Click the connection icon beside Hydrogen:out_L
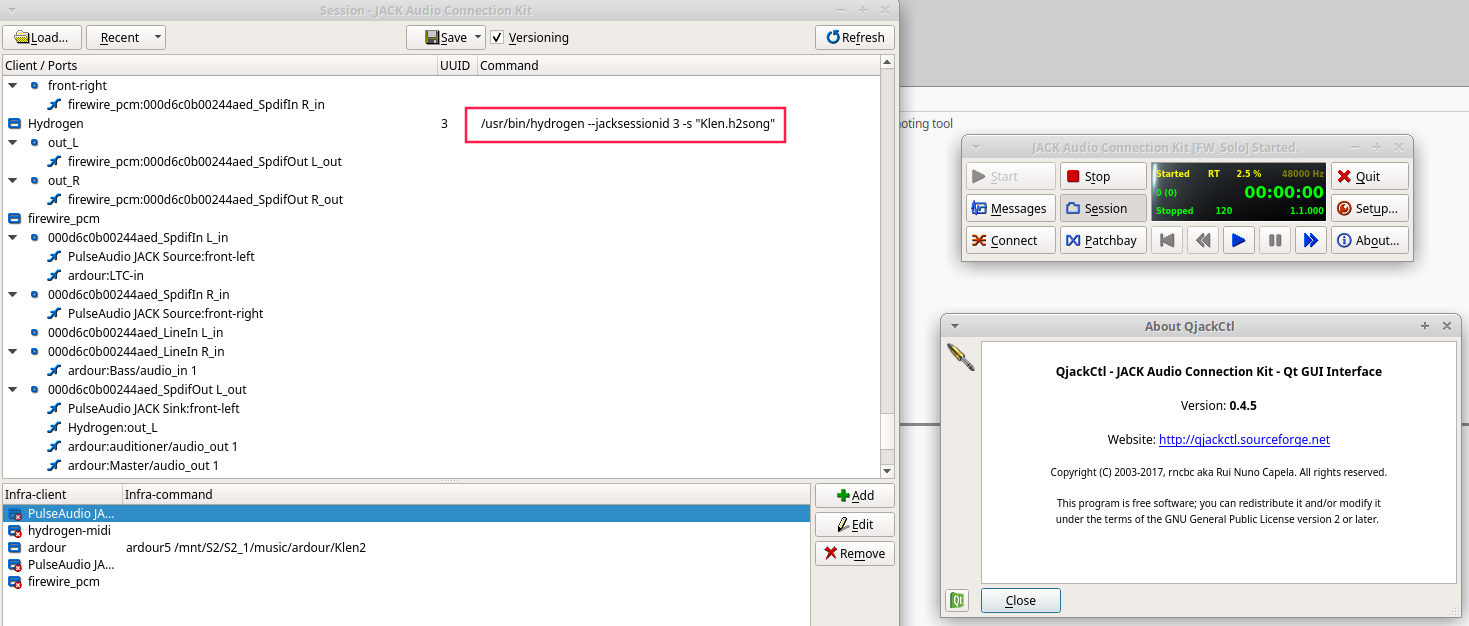 (55, 427)
